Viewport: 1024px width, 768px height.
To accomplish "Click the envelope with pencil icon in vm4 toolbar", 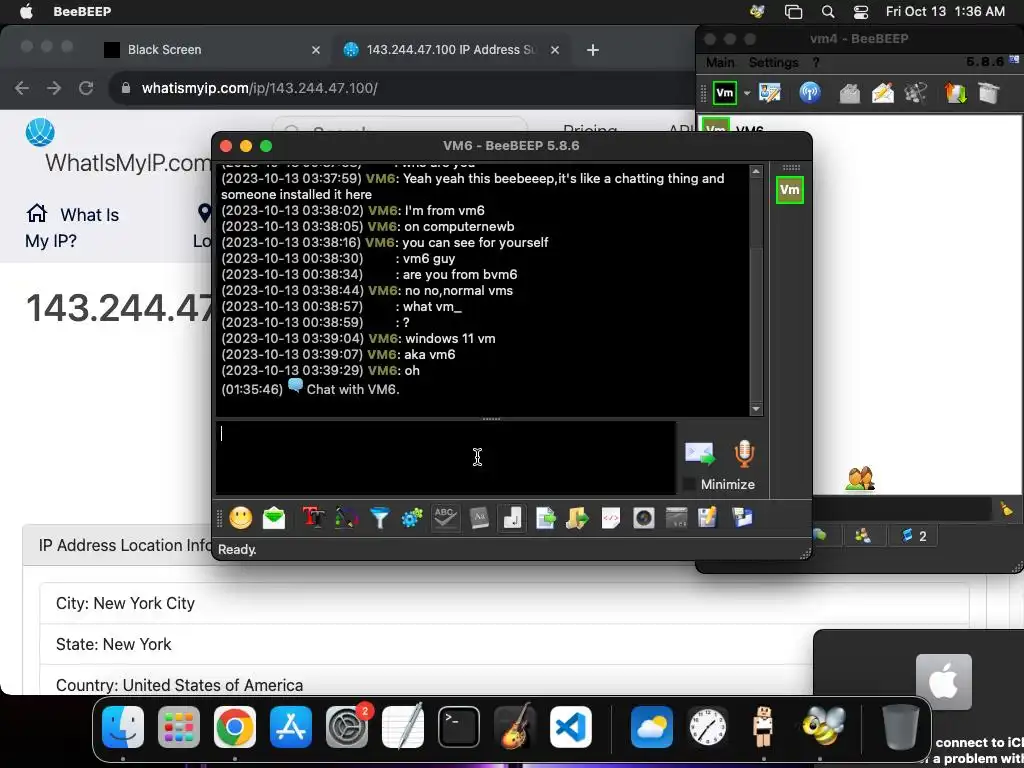I will [x=883, y=93].
